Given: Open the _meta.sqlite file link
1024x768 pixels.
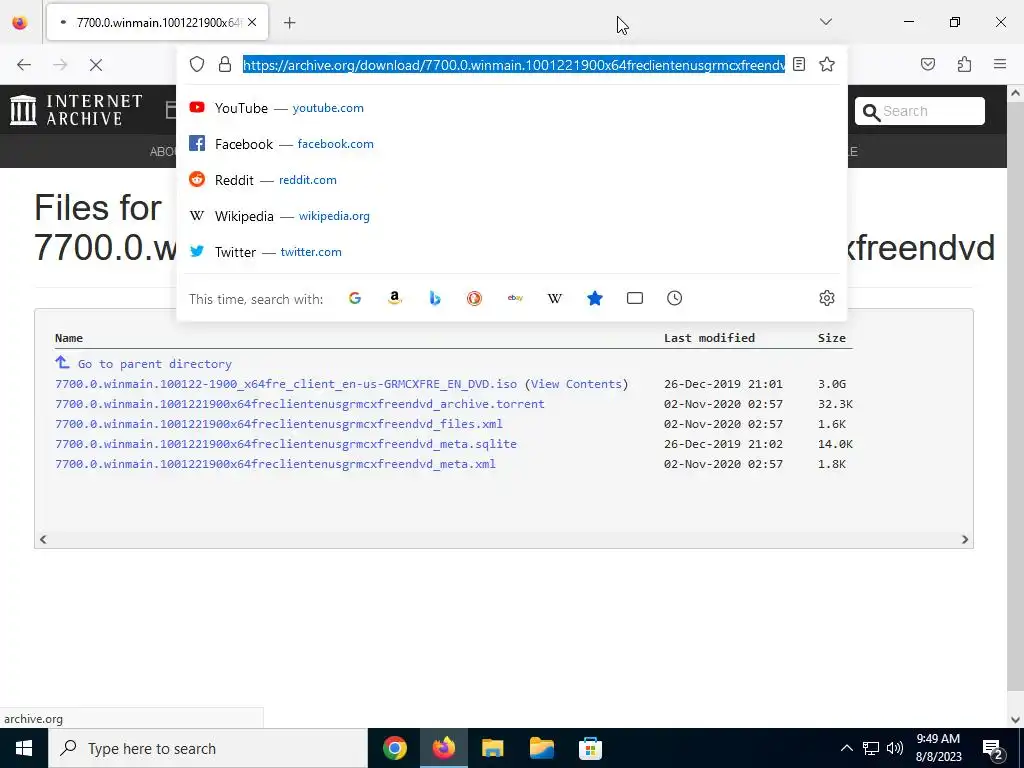Looking at the screenshot, I should coord(286,444).
